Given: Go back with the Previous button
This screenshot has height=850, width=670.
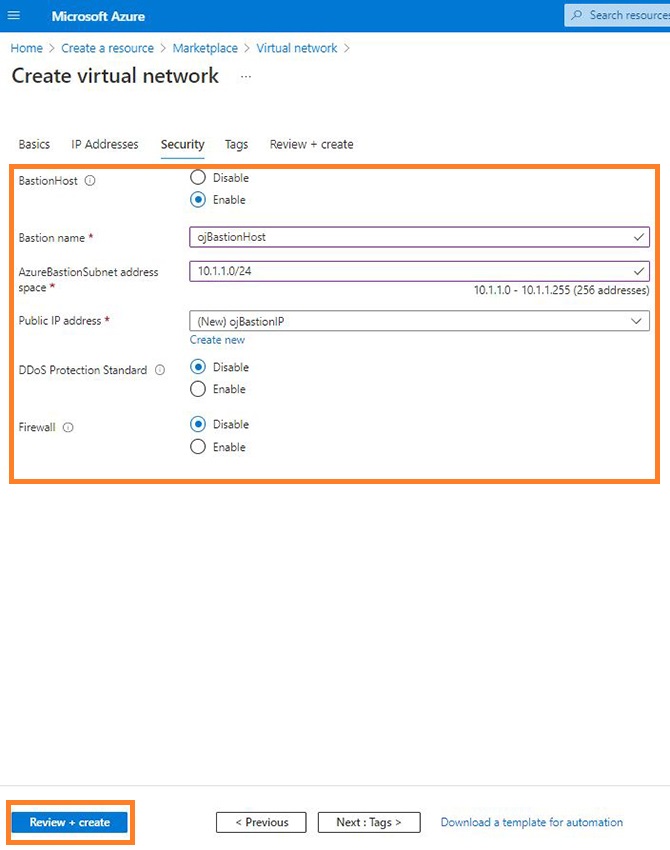Looking at the screenshot, I should point(261,822).
